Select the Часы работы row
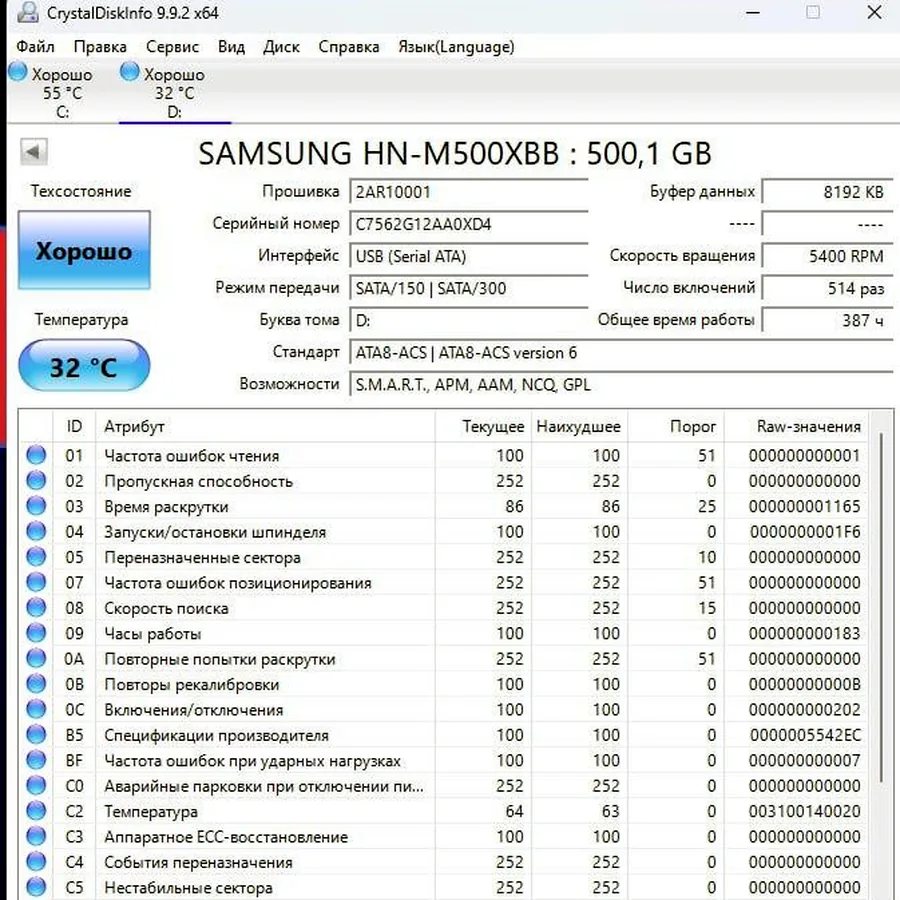 443,633
